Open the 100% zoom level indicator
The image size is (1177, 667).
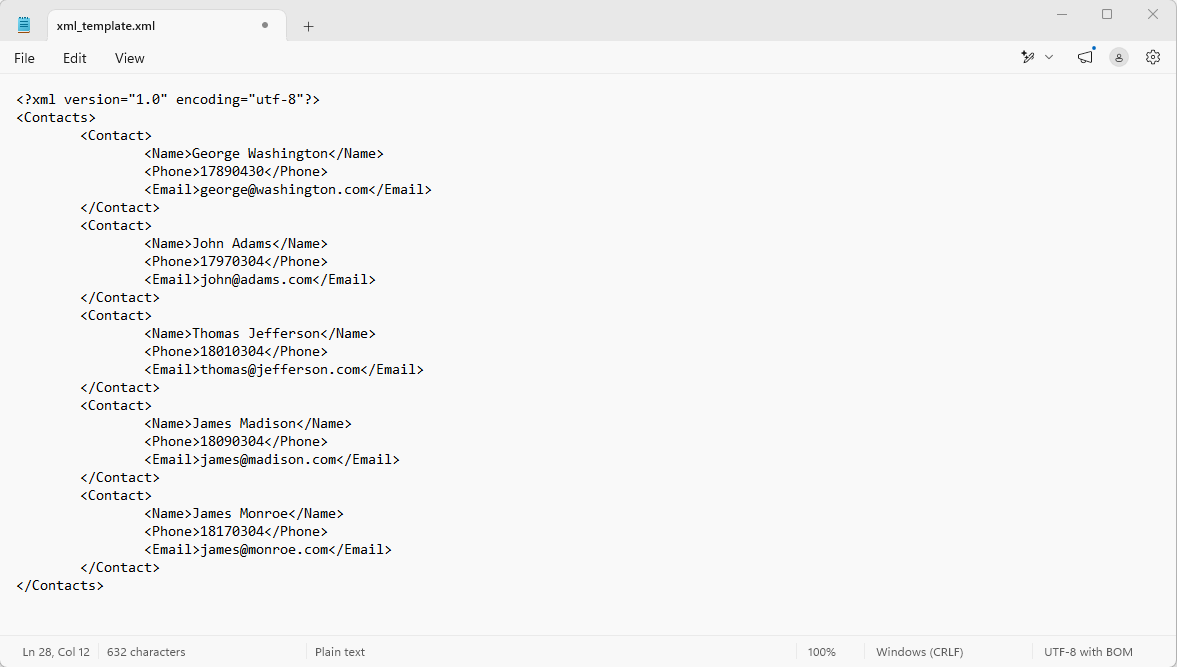pyautogui.click(x=821, y=652)
